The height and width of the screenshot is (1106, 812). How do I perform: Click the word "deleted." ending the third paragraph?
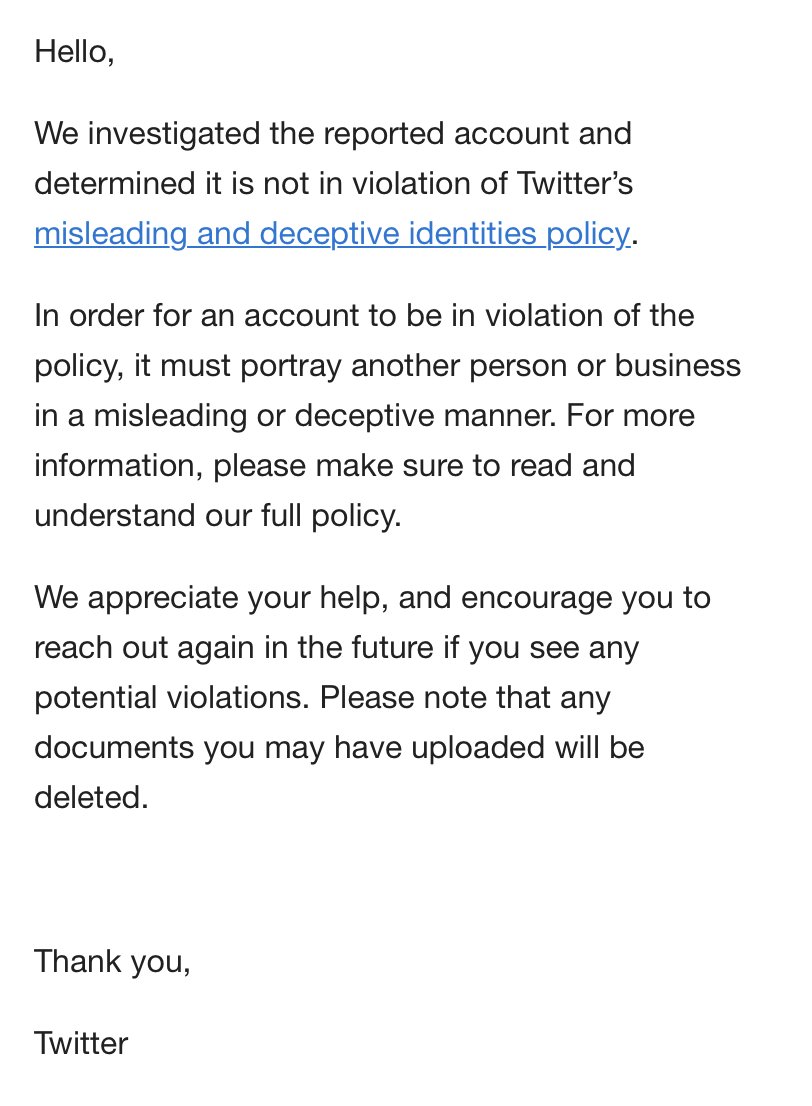[91, 798]
